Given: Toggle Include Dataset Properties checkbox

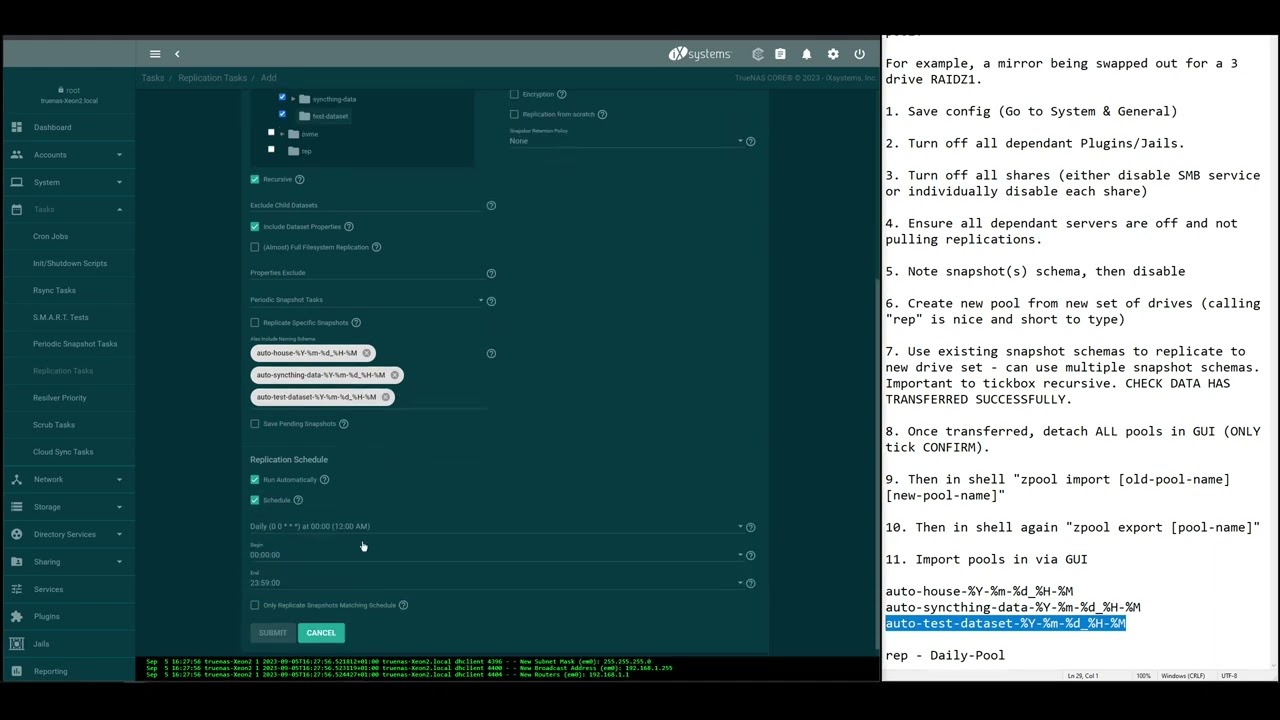Looking at the screenshot, I should point(255,227).
